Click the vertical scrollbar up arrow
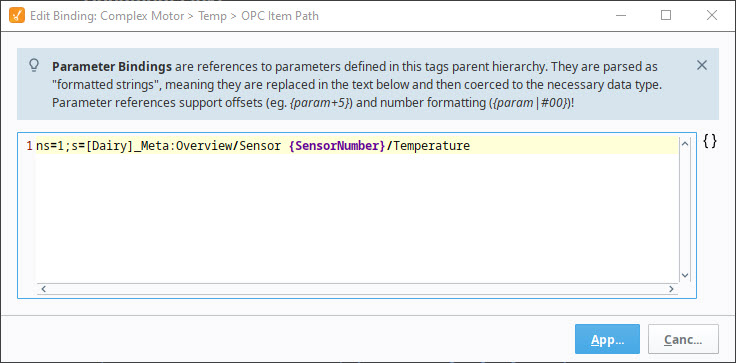 pyautogui.click(x=684, y=144)
